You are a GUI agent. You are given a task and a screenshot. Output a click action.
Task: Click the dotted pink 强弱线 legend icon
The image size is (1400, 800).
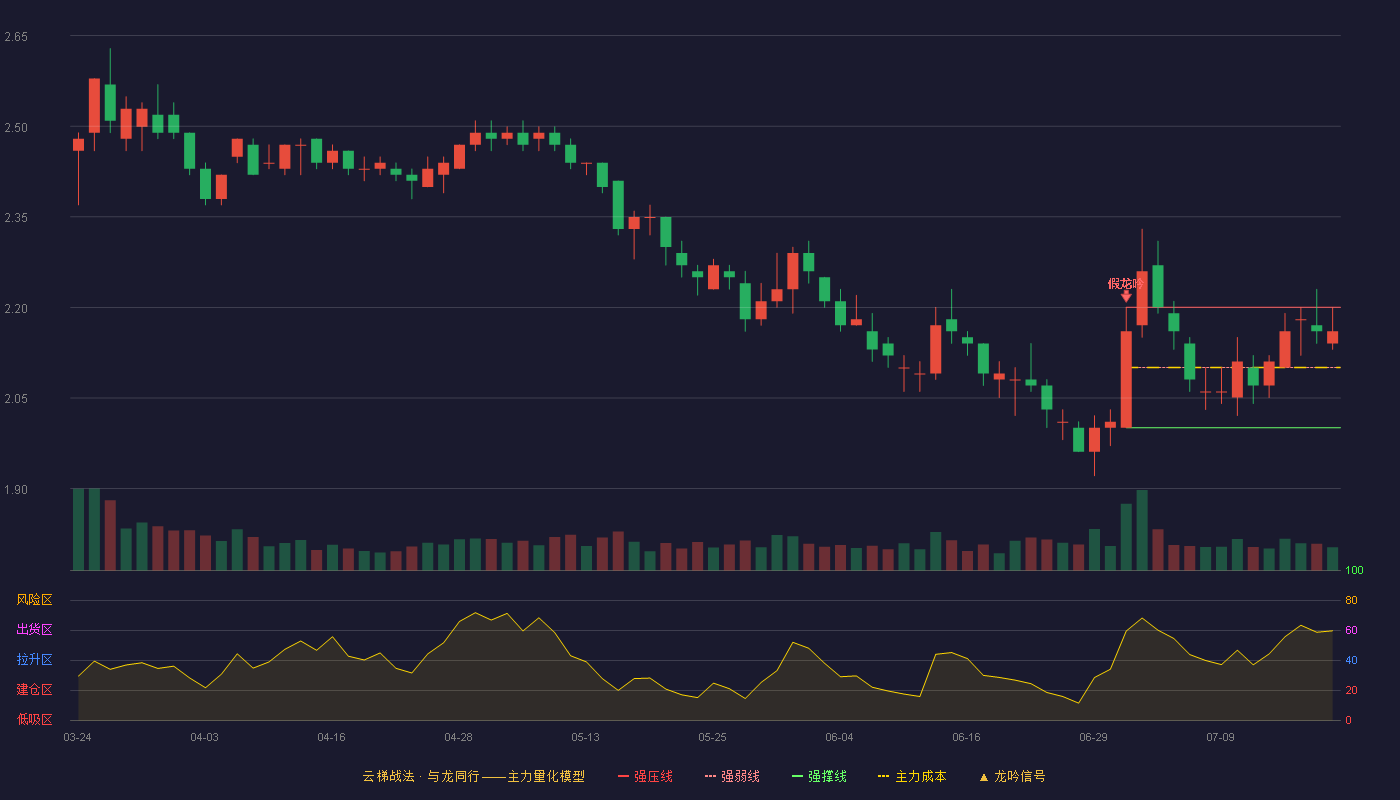[x=711, y=777]
